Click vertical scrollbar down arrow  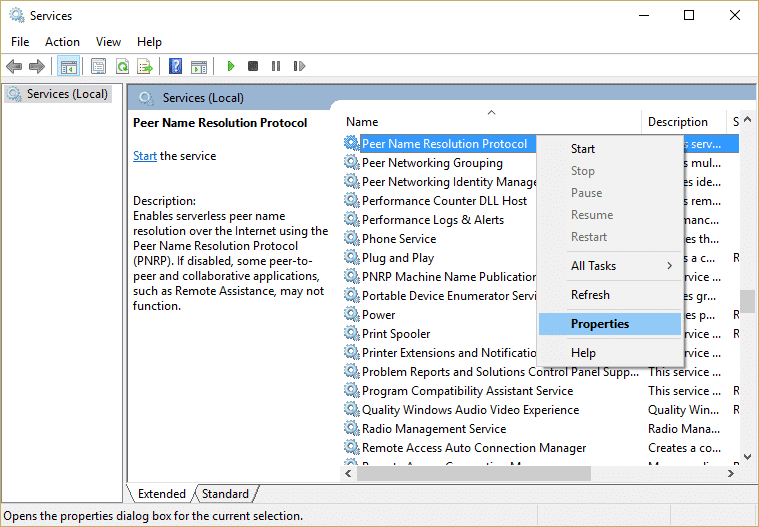coord(747,456)
